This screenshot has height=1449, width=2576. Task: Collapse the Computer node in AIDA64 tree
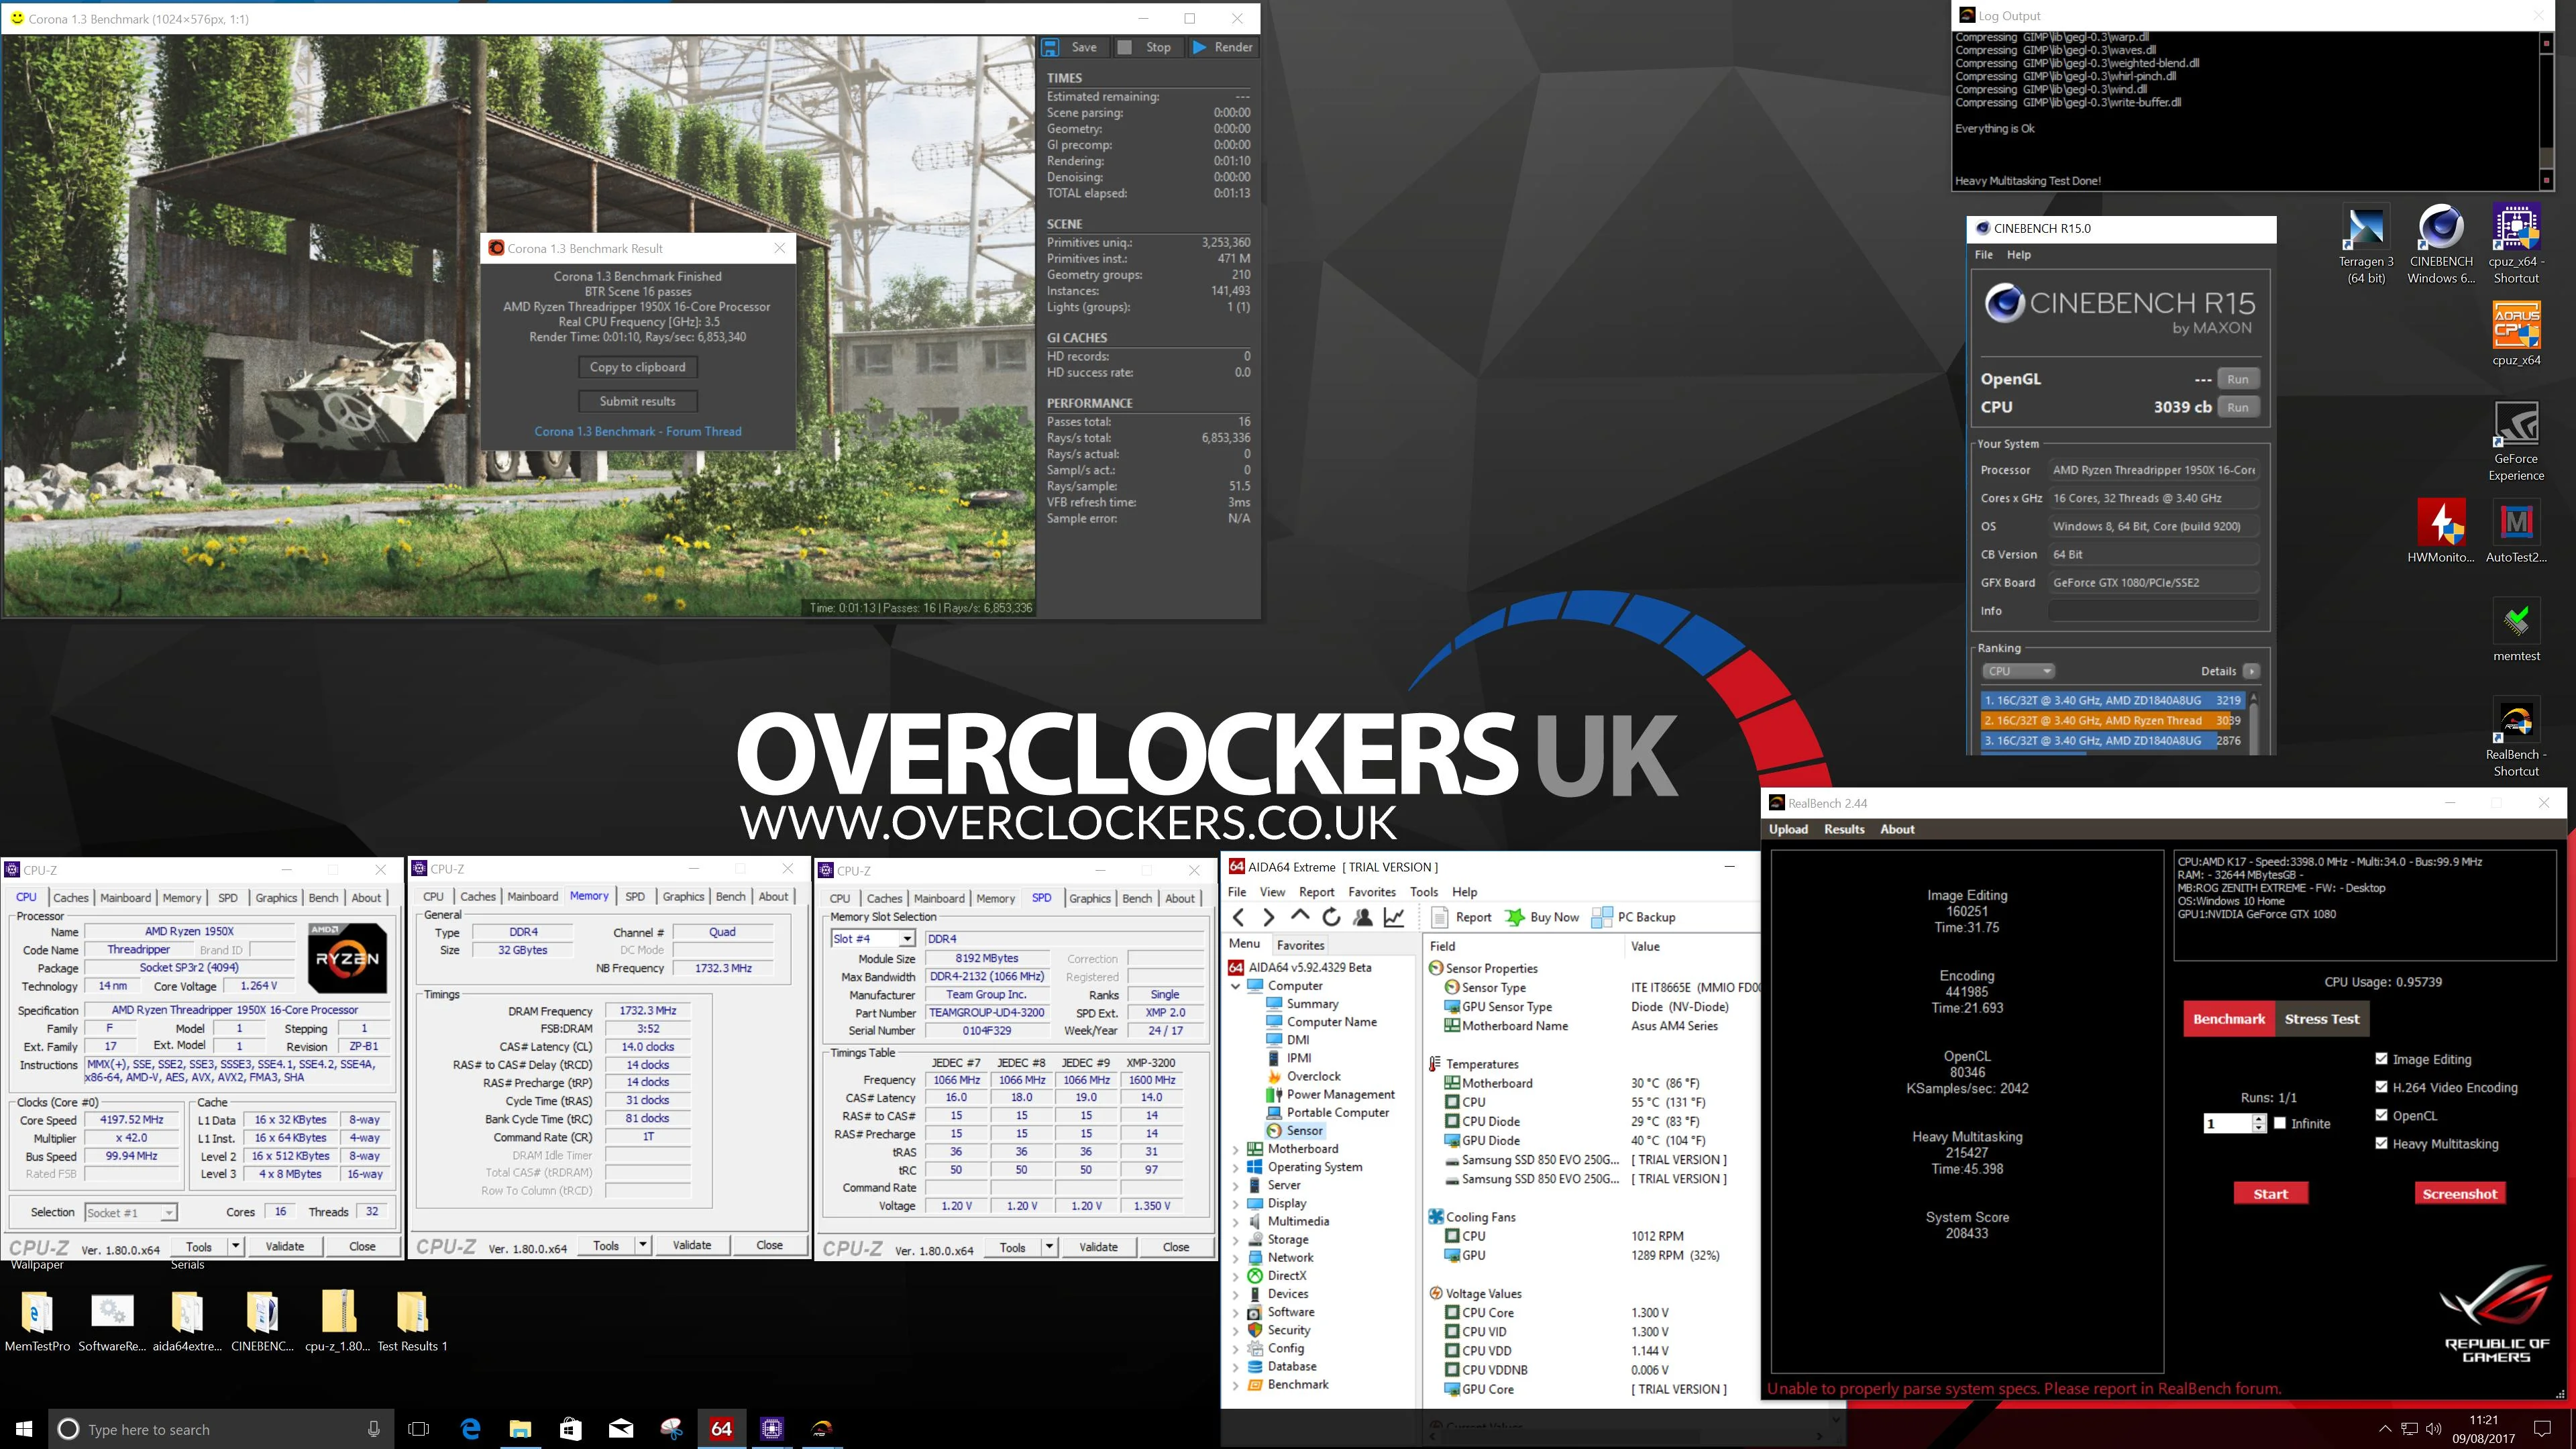pyautogui.click(x=1236, y=986)
